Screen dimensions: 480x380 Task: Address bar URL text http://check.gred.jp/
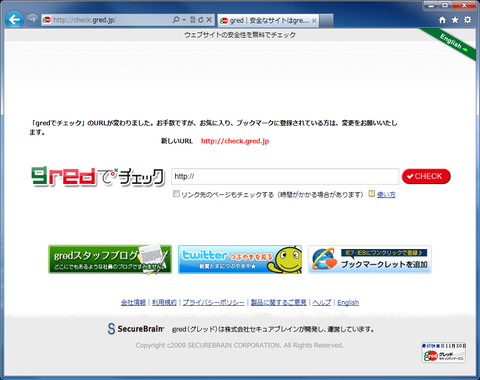click(x=84, y=20)
